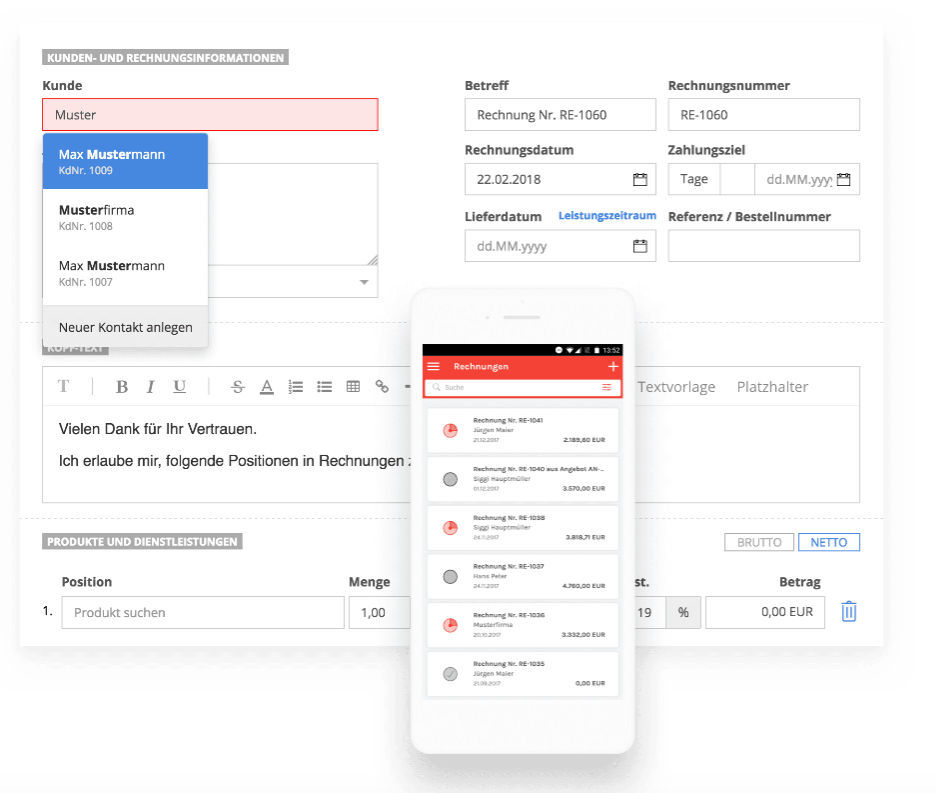
Task: Select Max Mustermann KdNr. 1009
Action: coord(125,161)
